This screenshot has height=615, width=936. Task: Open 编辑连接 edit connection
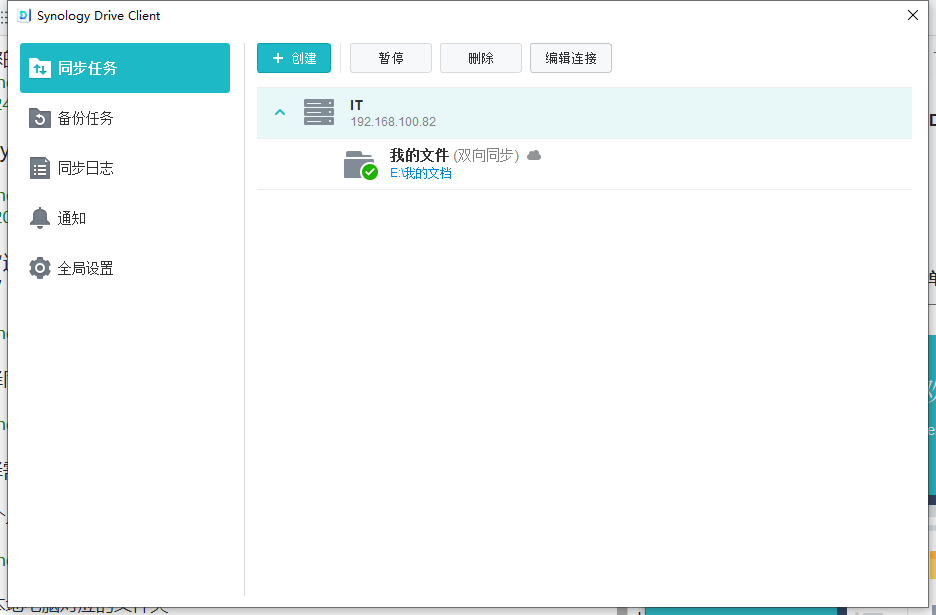point(571,58)
